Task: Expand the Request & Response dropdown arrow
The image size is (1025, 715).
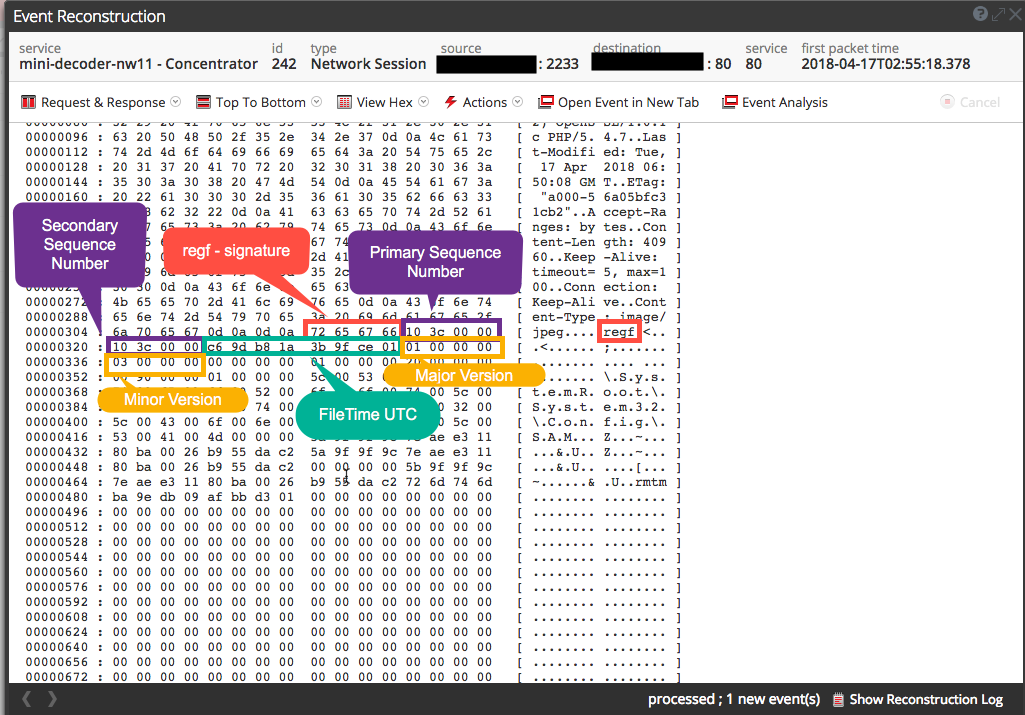Action: tap(176, 102)
